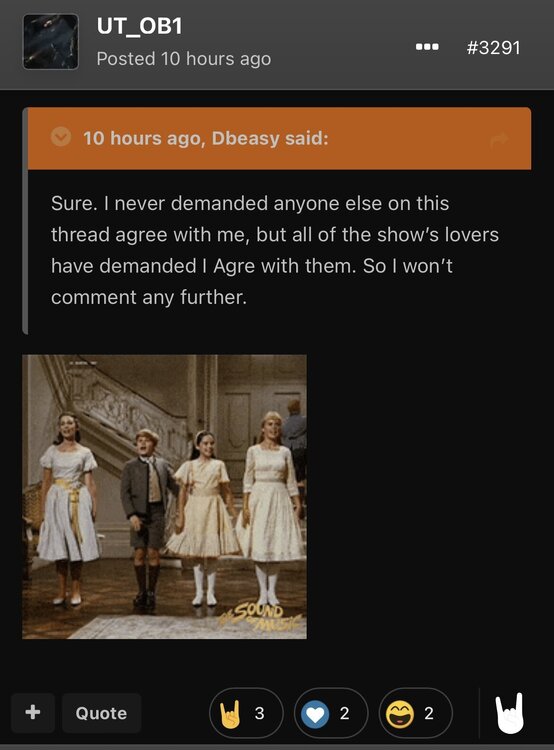Click the quoted message text by Dbeasy
Viewport: 554px width, 750px height.
point(275,250)
